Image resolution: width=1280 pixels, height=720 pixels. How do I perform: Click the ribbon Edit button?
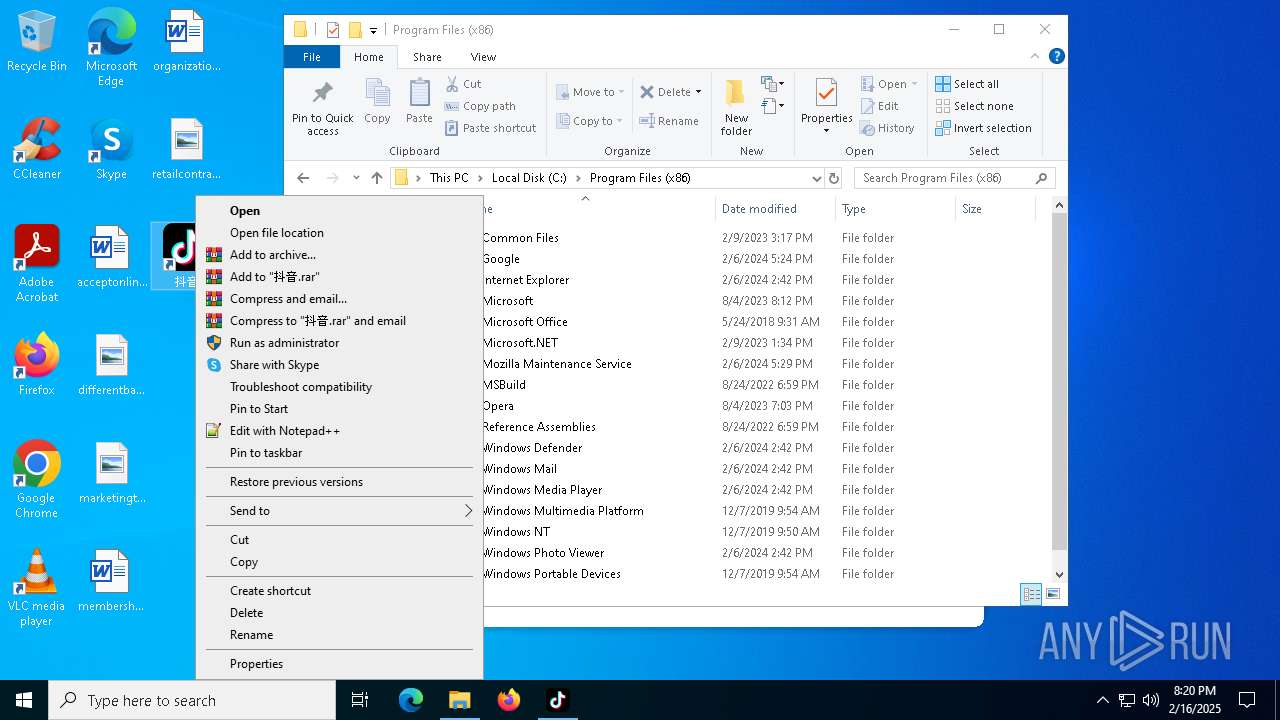click(x=879, y=106)
